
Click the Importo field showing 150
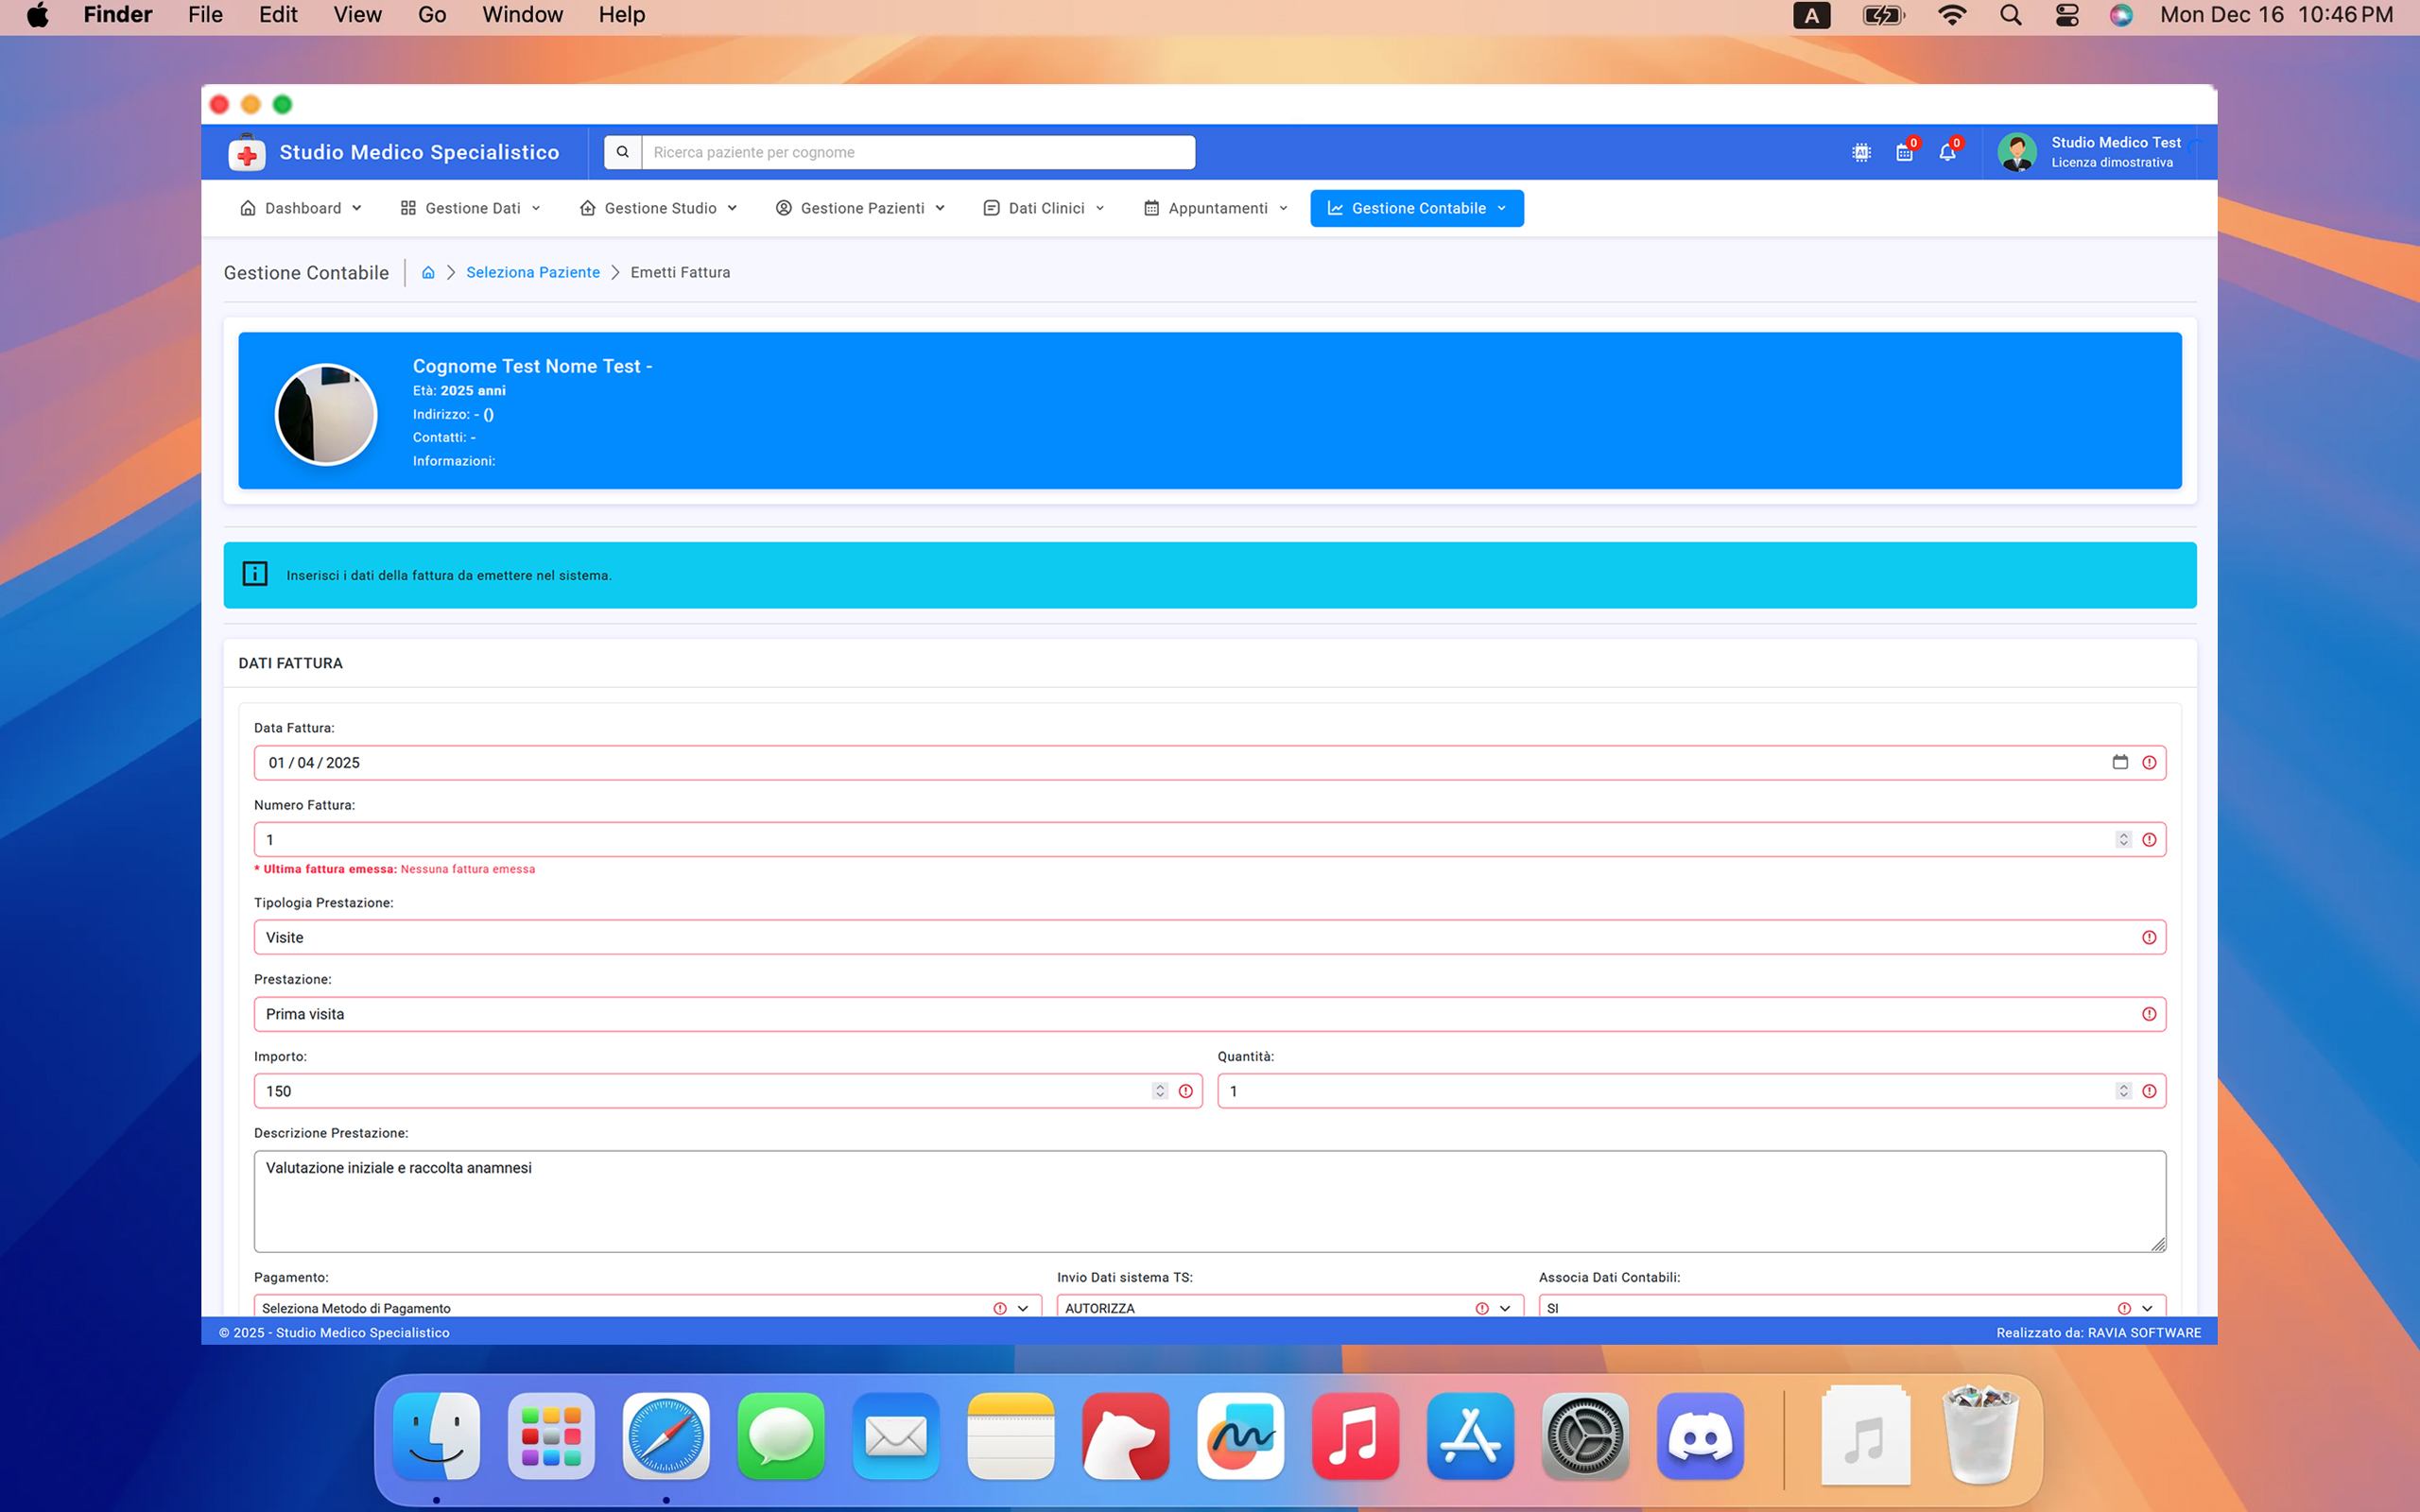click(728, 1091)
